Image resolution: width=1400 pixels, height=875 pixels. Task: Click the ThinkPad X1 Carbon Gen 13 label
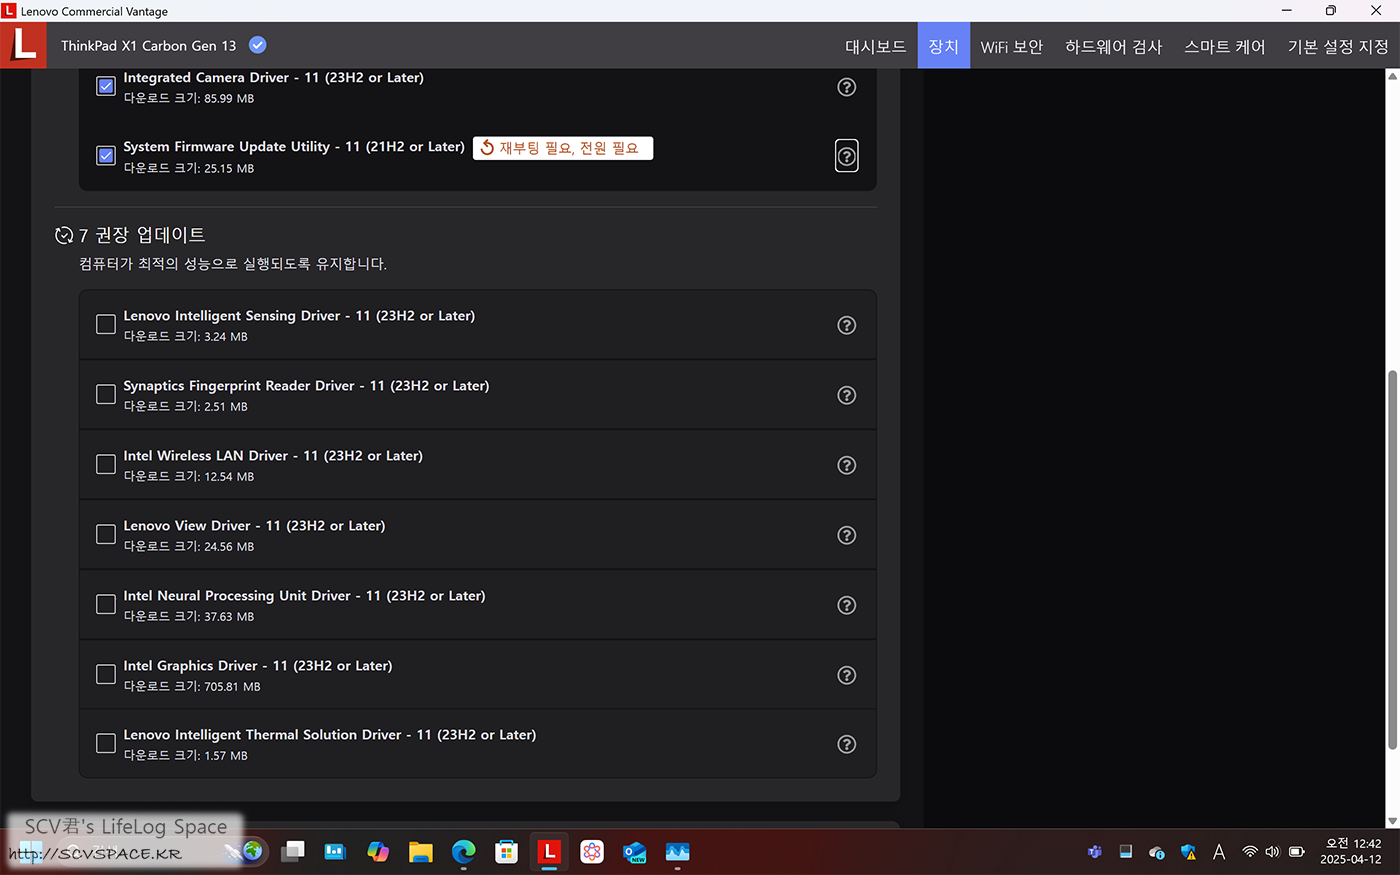tap(149, 46)
